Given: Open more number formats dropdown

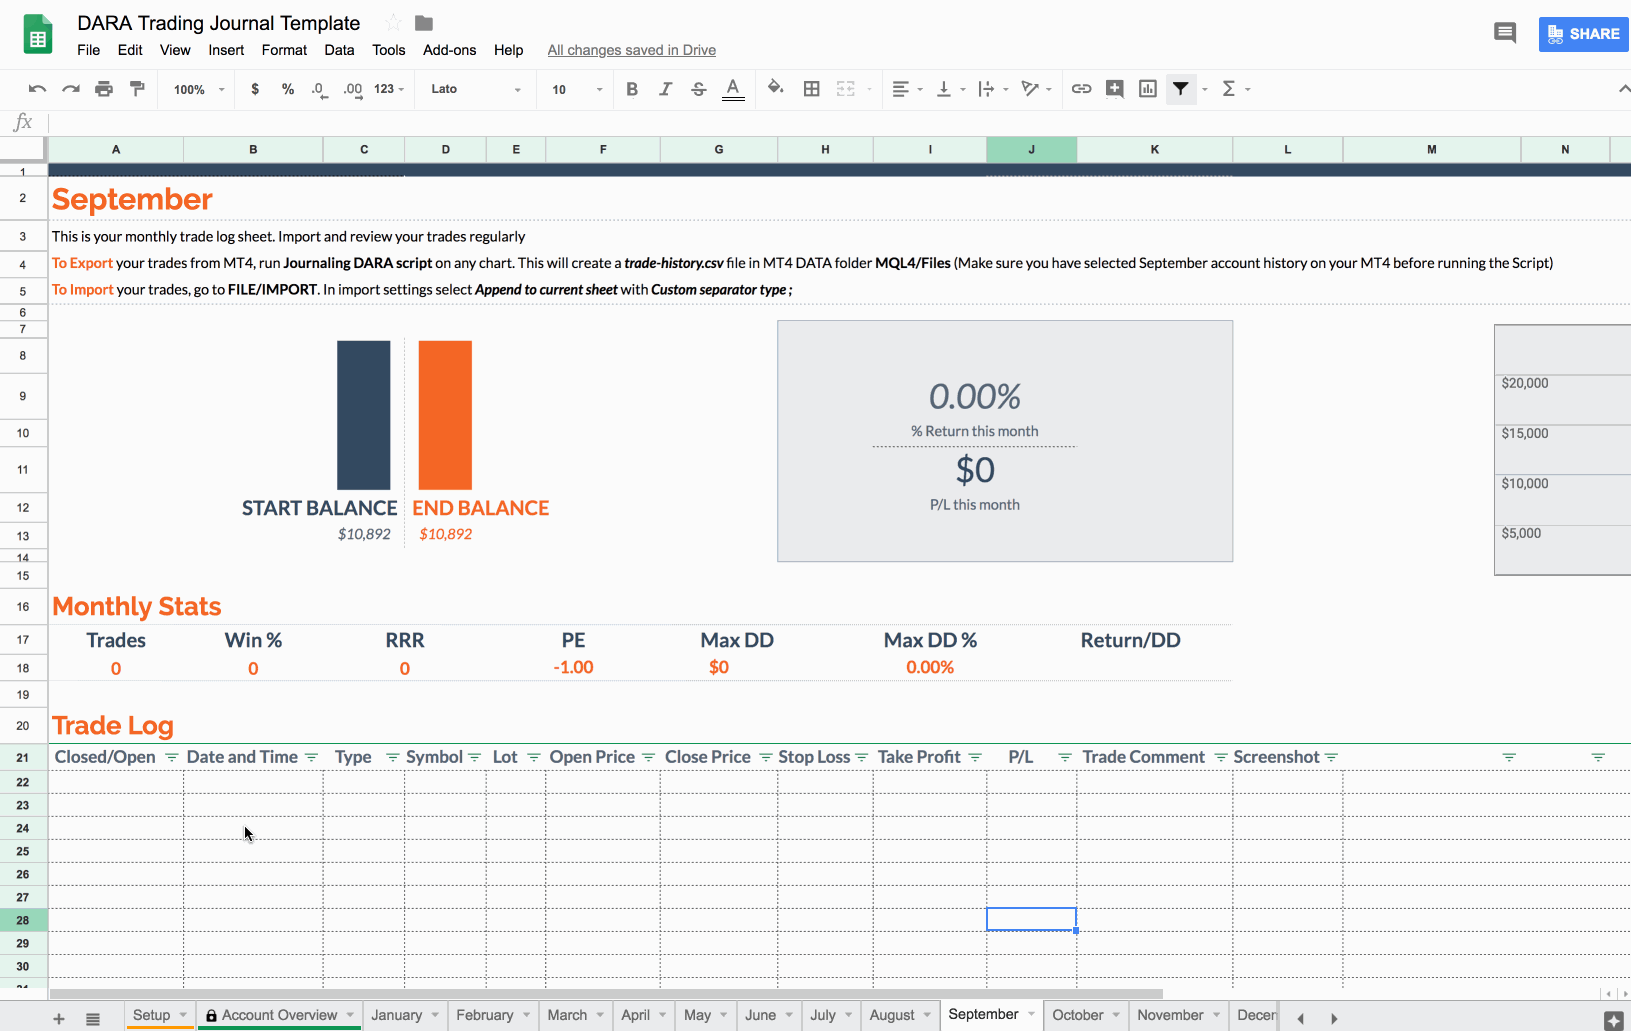Looking at the screenshot, I should pyautogui.click(x=389, y=89).
